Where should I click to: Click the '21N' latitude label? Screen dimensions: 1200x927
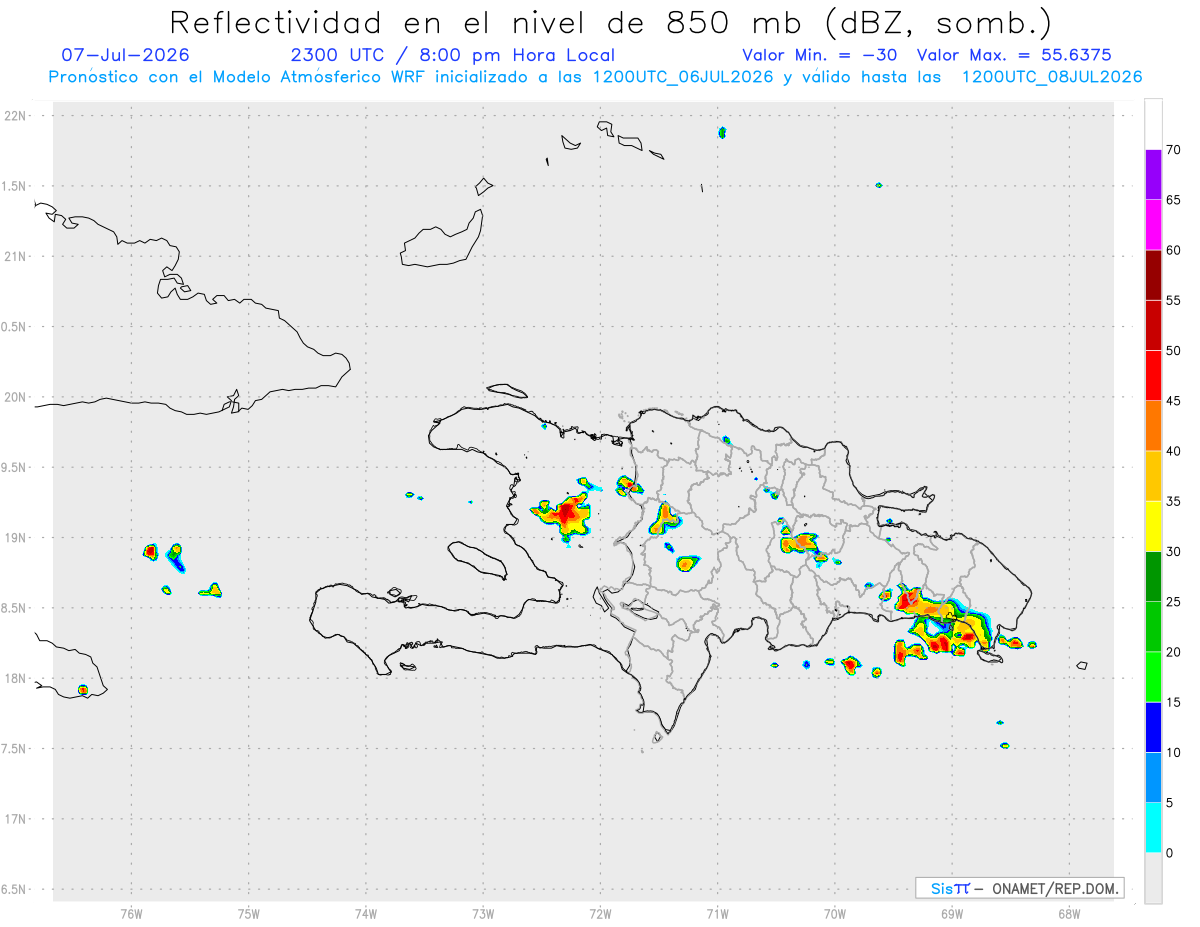(17, 256)
